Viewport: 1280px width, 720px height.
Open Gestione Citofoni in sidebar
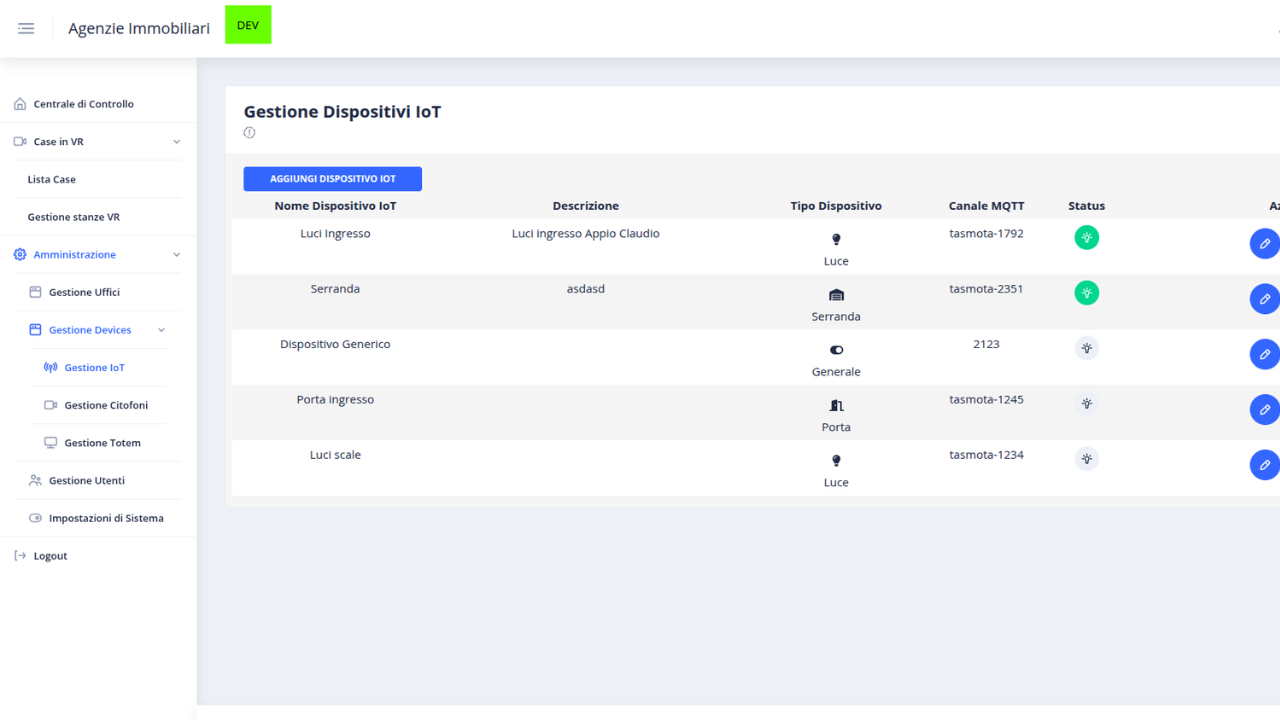coord(106,405)
